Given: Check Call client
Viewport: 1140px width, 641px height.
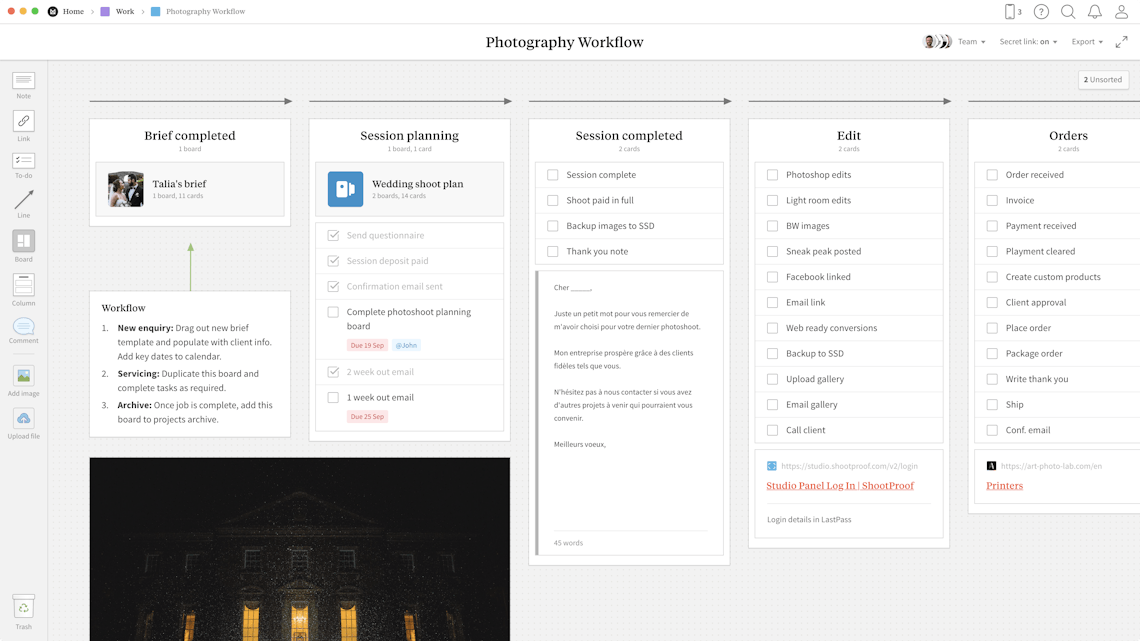Looking at the screenshot, I should 772,430.
